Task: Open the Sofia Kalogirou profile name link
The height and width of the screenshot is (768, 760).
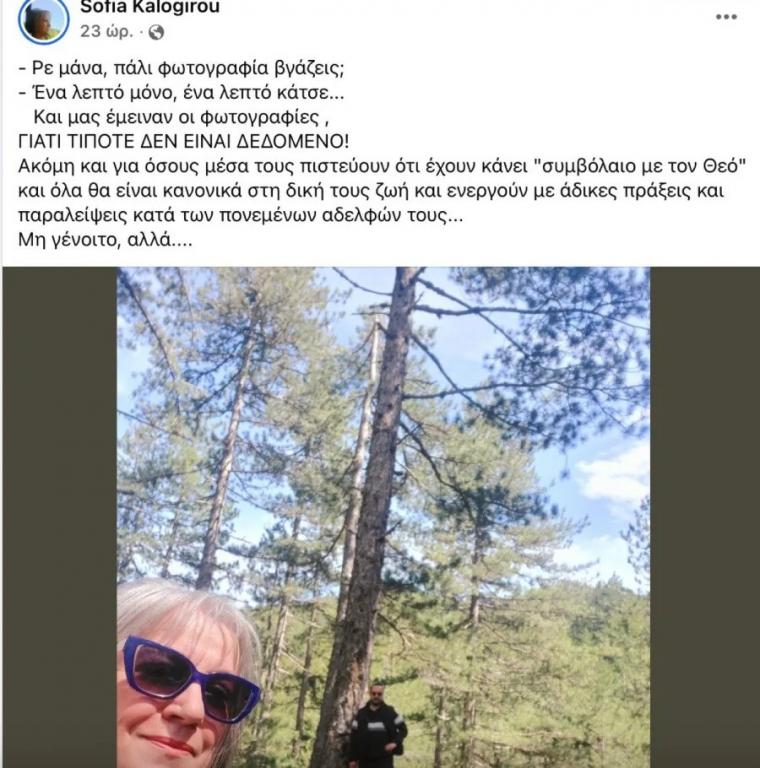Action: coord(150,7)
